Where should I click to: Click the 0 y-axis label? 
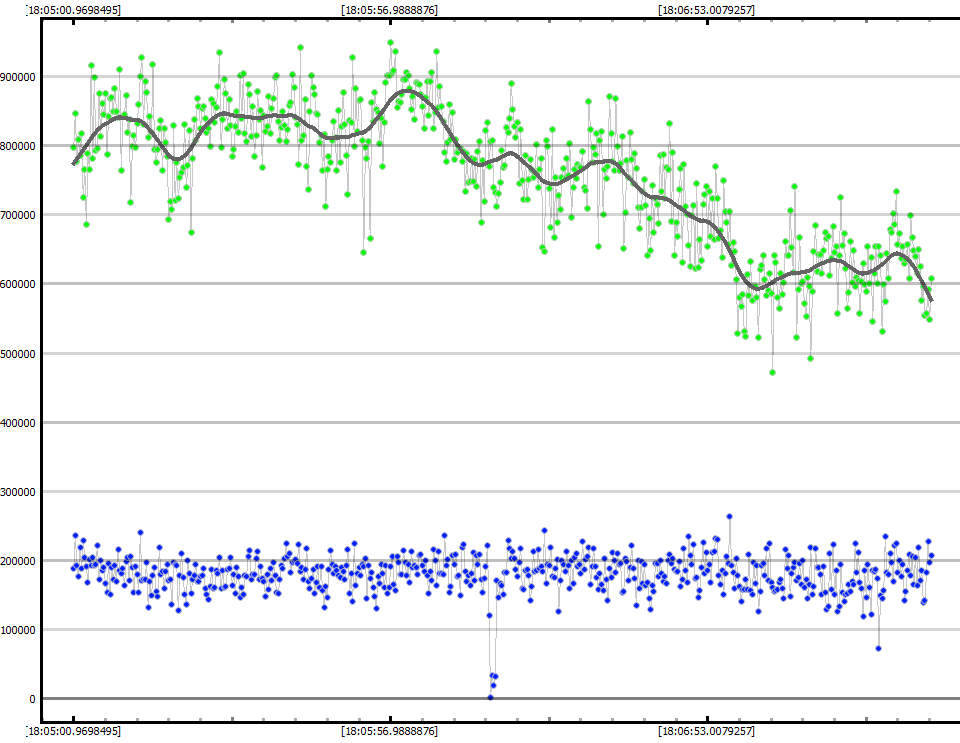point(33,699)
